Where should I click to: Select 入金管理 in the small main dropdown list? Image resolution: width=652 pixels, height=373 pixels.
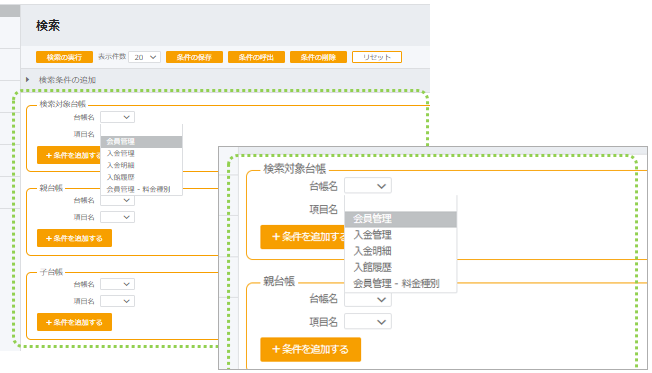[x=141, y=153]
